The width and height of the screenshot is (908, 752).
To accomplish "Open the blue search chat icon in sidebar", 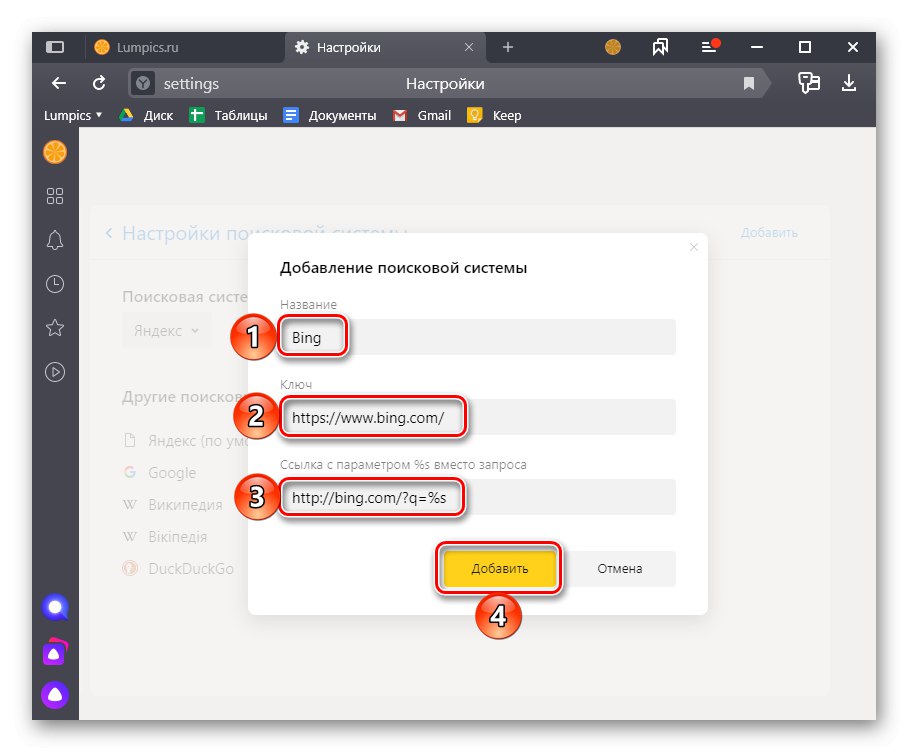I will pyautogui.click(x=55, y=607).
